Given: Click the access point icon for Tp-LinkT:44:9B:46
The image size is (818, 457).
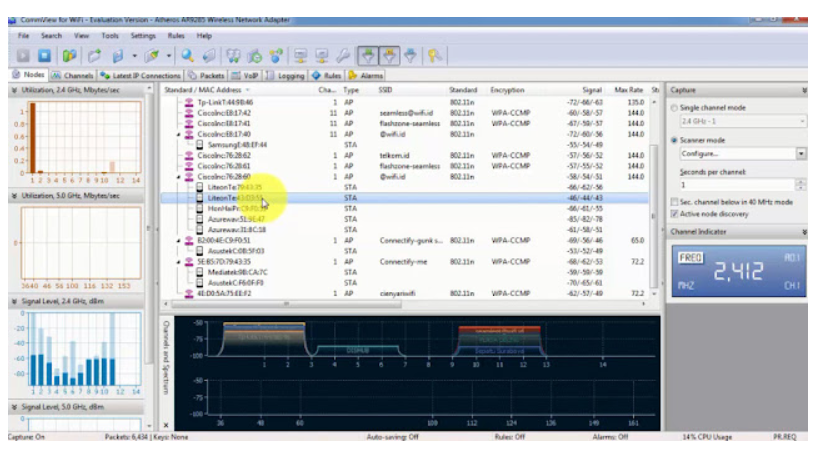Looking at the screenshot, I should tap(189, 102).
